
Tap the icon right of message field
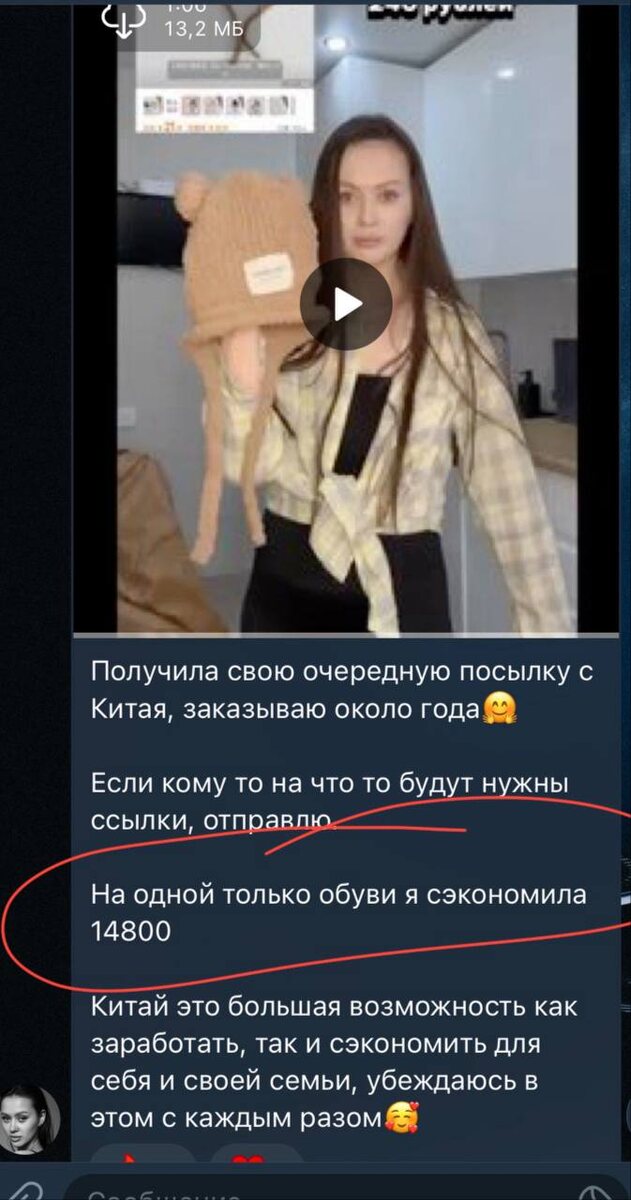point(601,1190)
